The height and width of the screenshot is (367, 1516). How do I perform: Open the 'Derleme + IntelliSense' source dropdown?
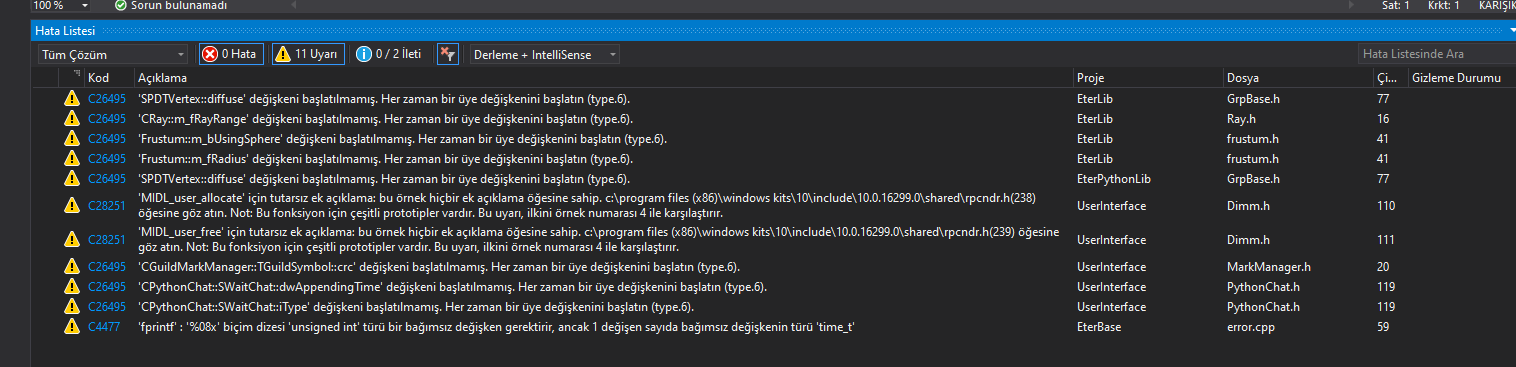pos(545,54)
